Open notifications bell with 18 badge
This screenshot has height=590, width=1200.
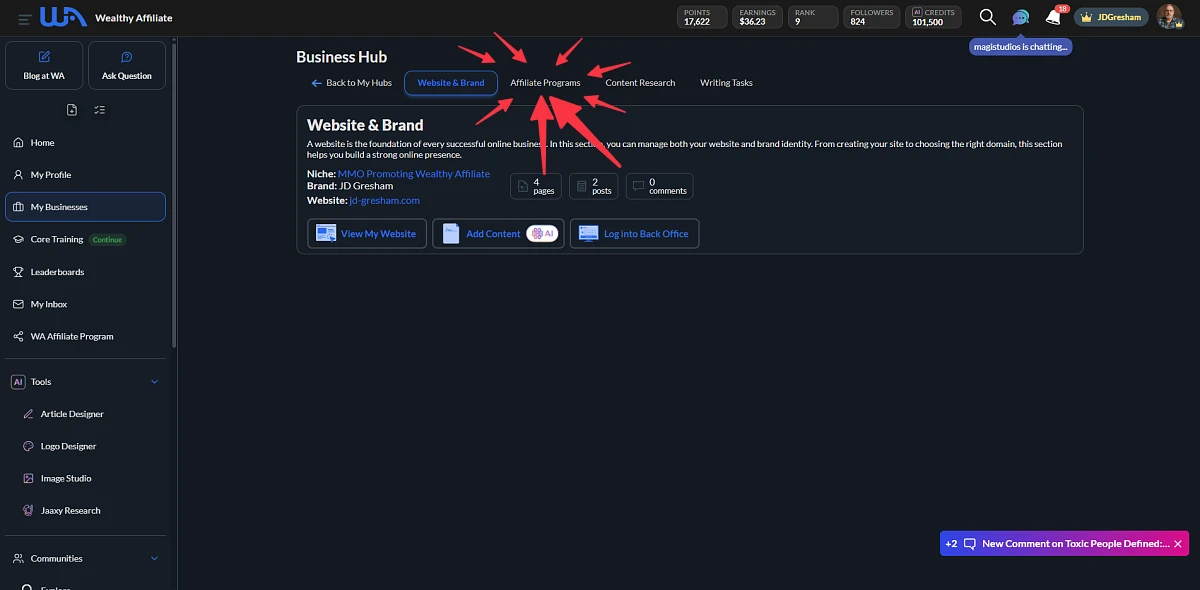[x=1053, y=17]
